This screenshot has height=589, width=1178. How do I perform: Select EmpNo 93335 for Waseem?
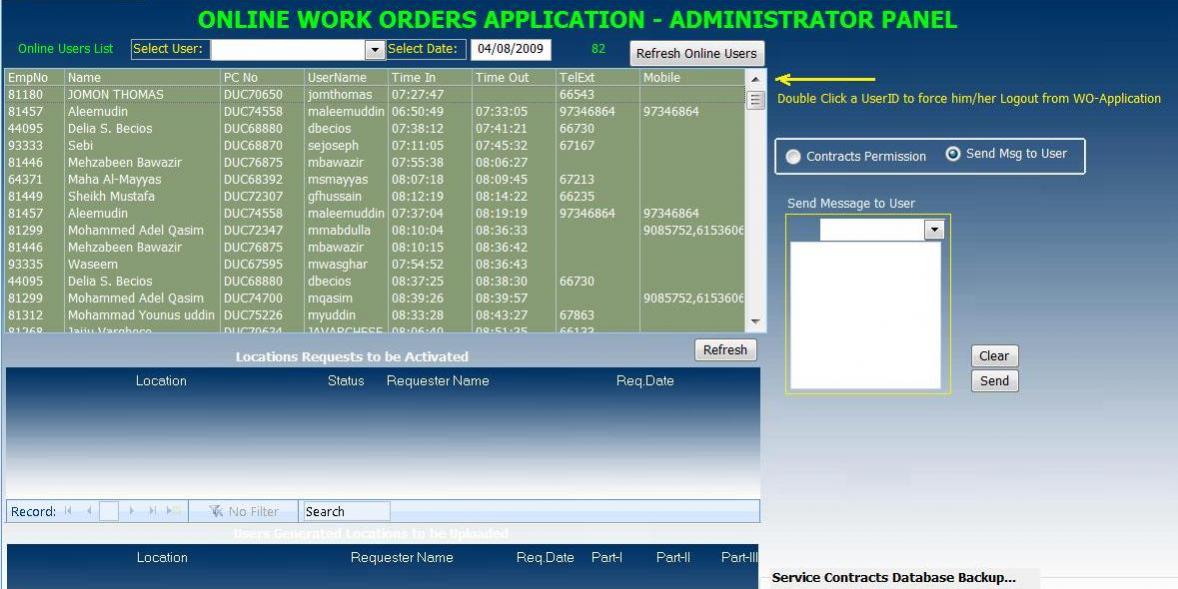point(26,264)
